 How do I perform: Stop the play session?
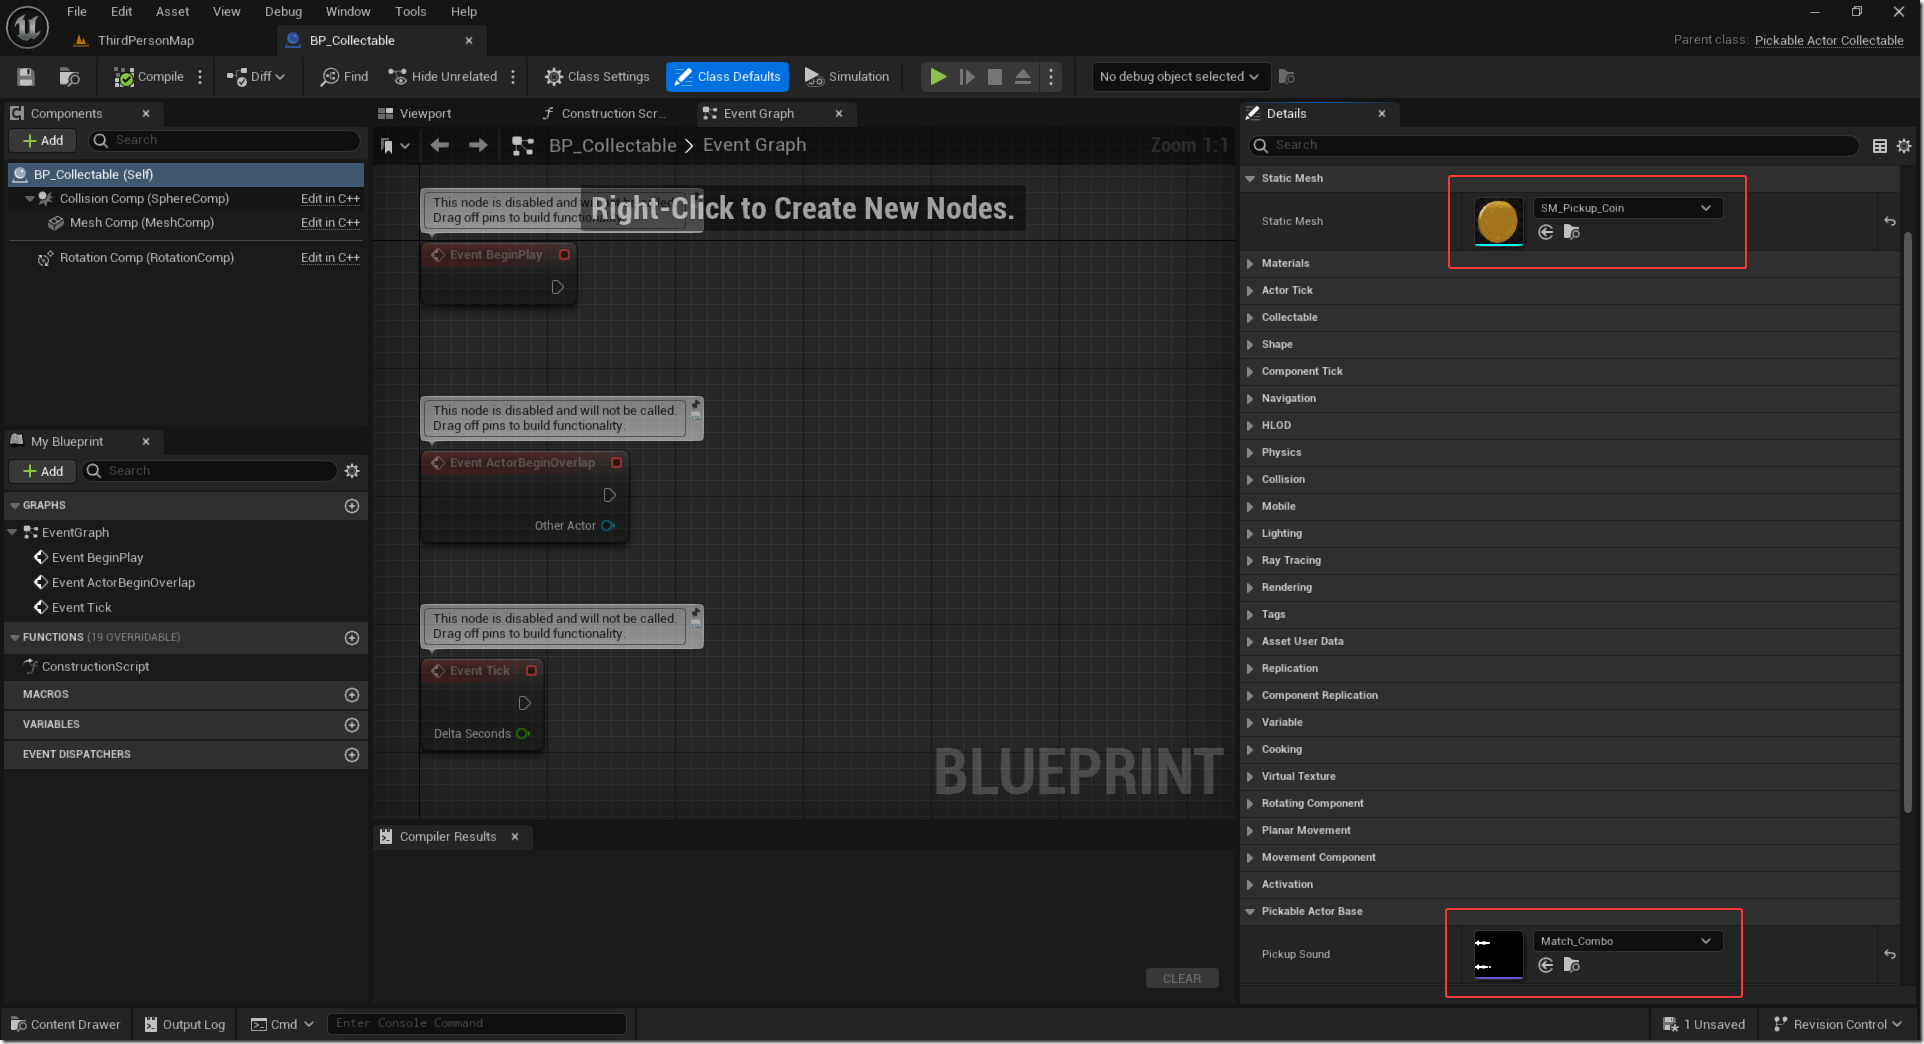[995, 77]
